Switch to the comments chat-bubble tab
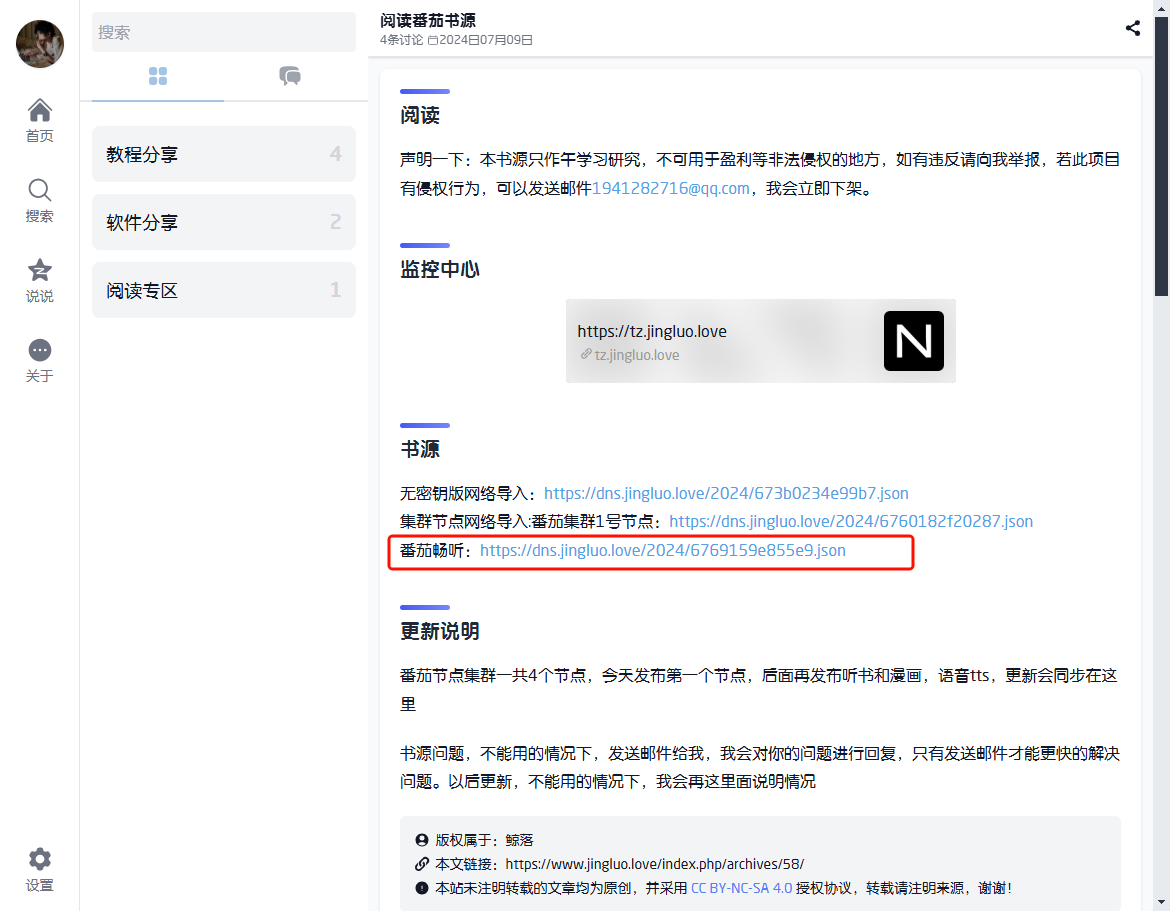Viewport: 1170px width, 911px height. click(290, 76)
